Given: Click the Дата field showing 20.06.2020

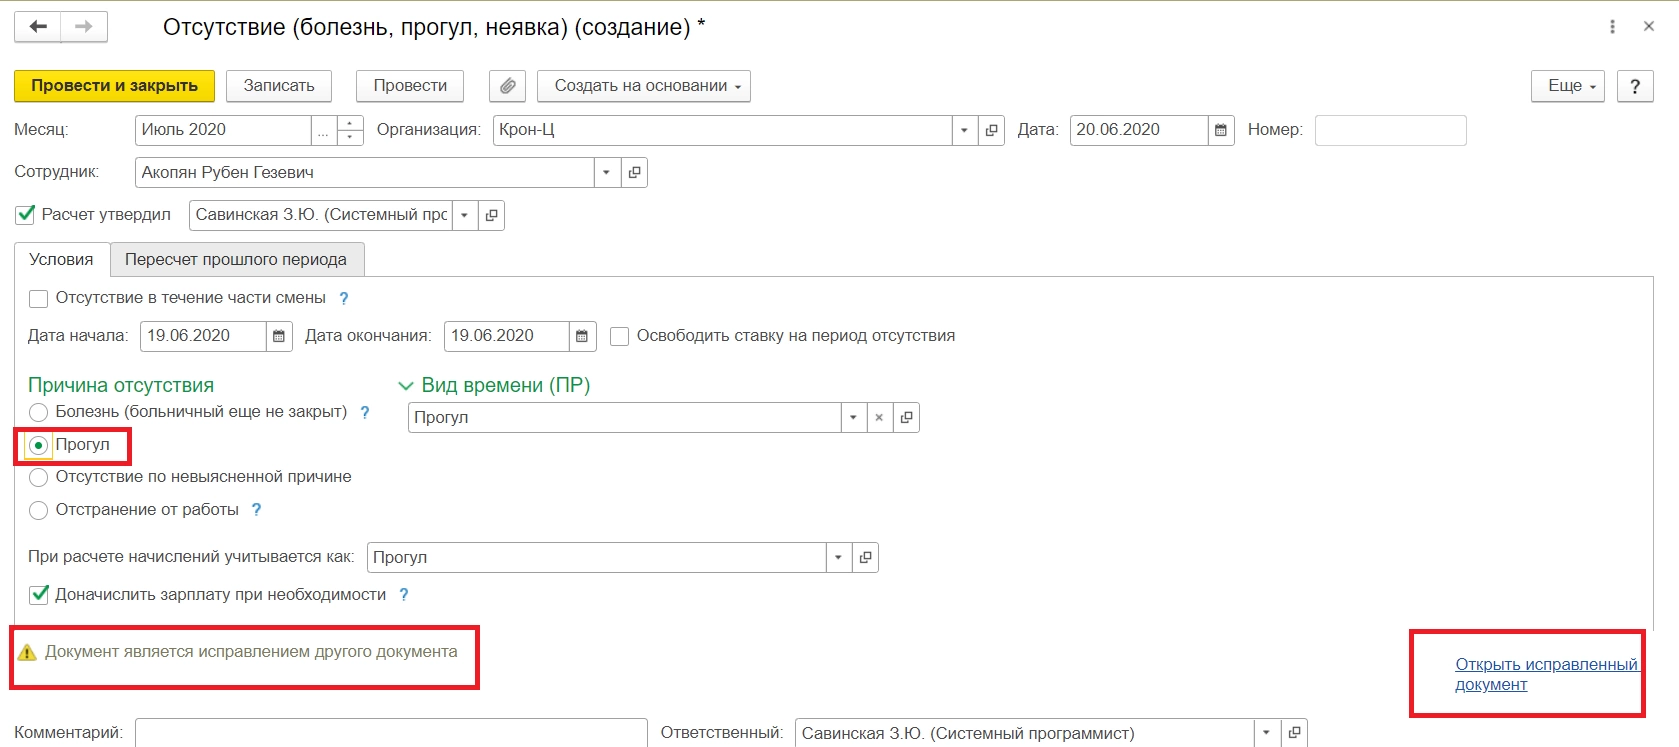Looking at the screenshot, I should [1139, 130].
